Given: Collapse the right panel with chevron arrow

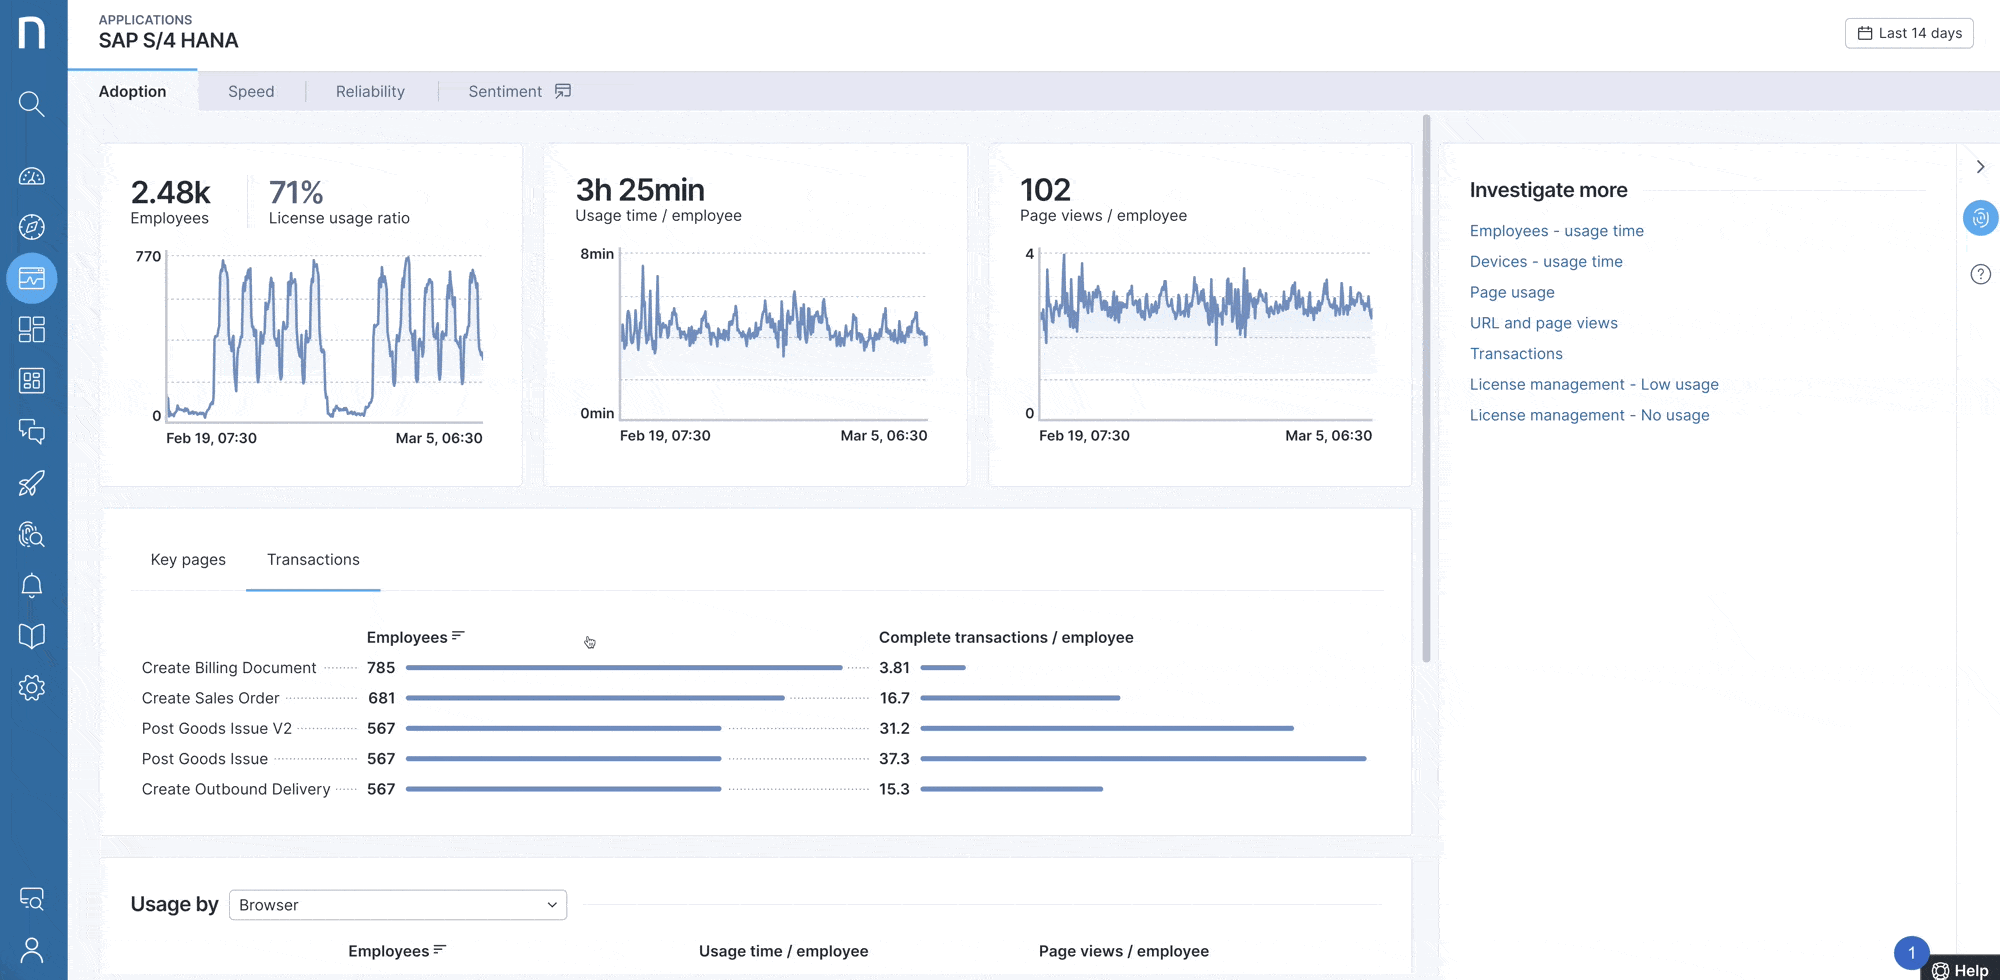Looking at the screenshot, I should click(1980, 167).
